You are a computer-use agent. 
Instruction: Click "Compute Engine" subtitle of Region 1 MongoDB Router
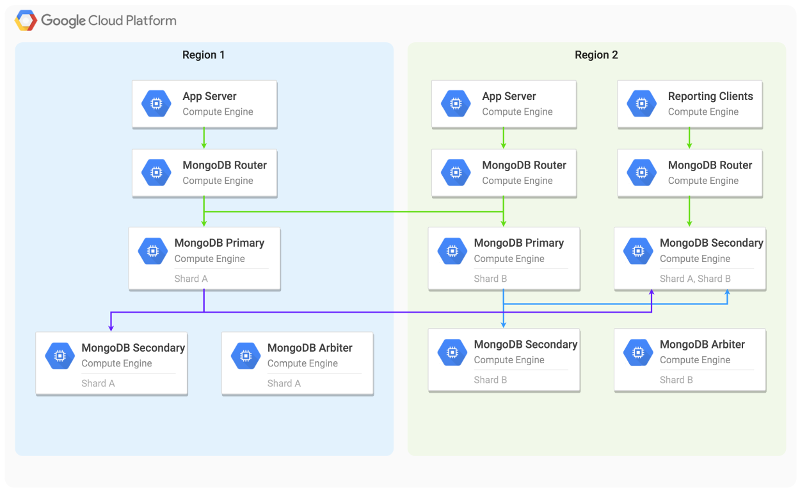pos(218,181)
